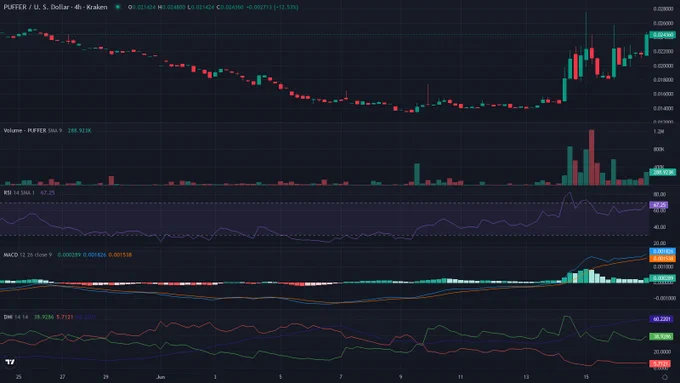
Task: Click the 0.001826 value in MACD legend
Action: coord(95,255)
